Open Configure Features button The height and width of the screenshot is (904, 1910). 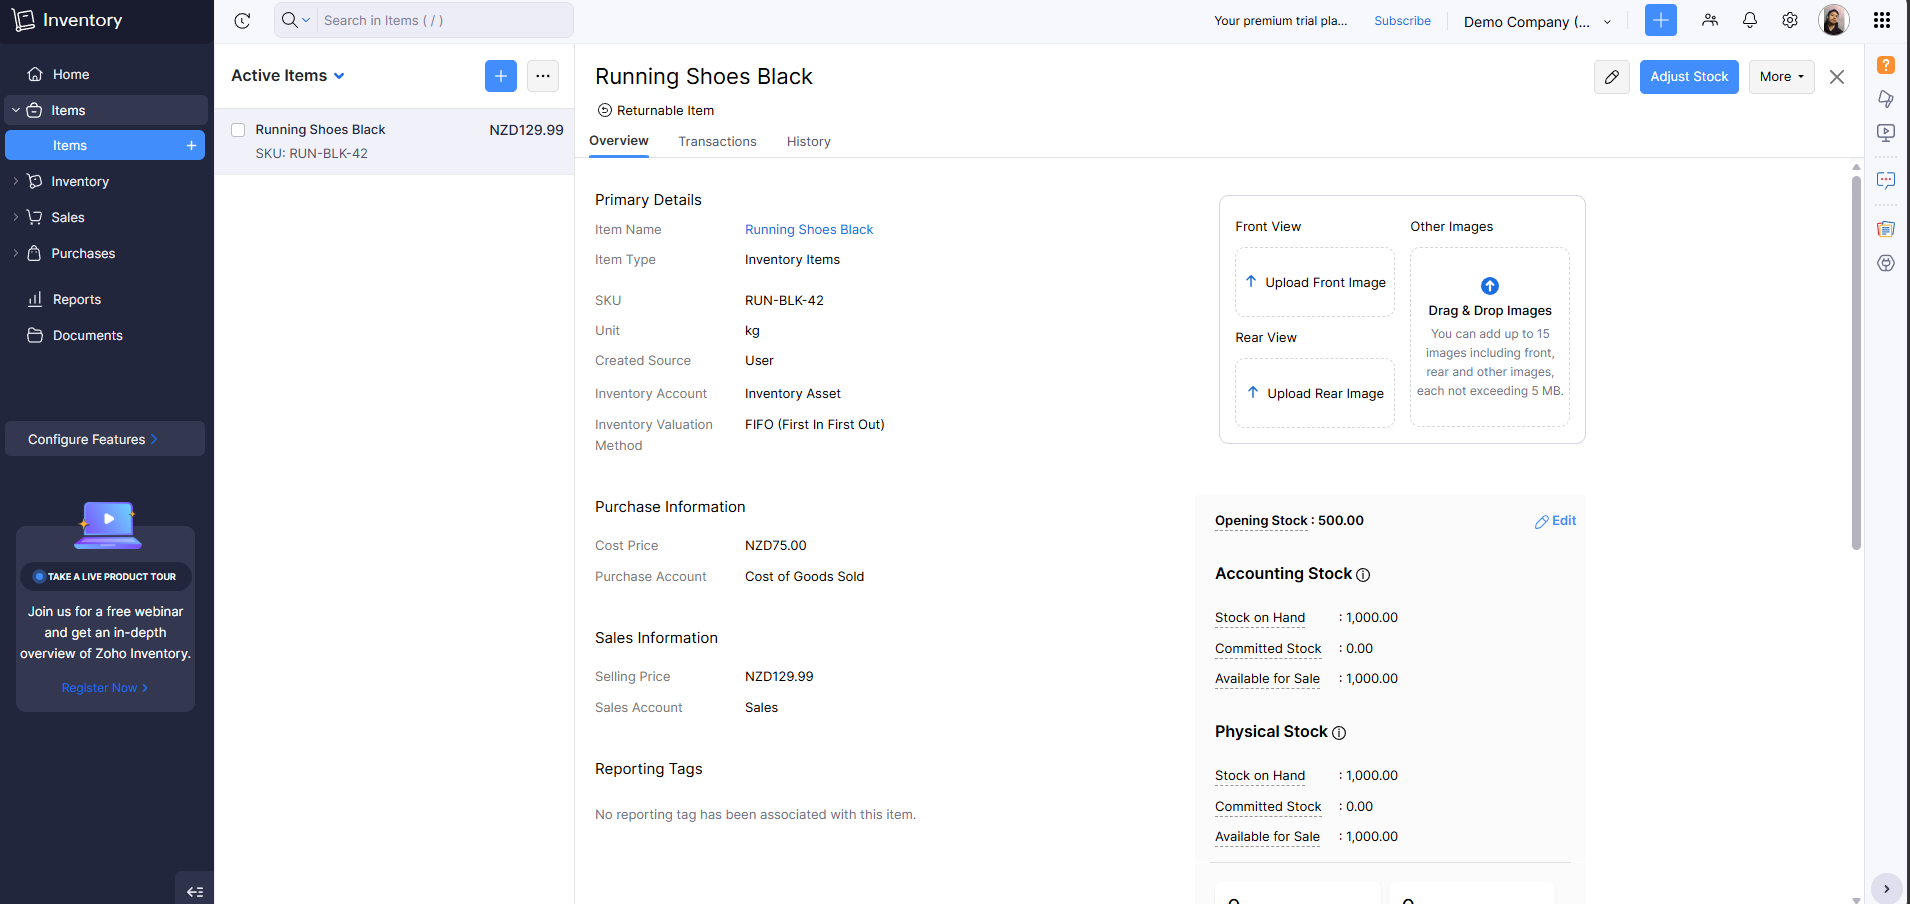coord(105,439)
